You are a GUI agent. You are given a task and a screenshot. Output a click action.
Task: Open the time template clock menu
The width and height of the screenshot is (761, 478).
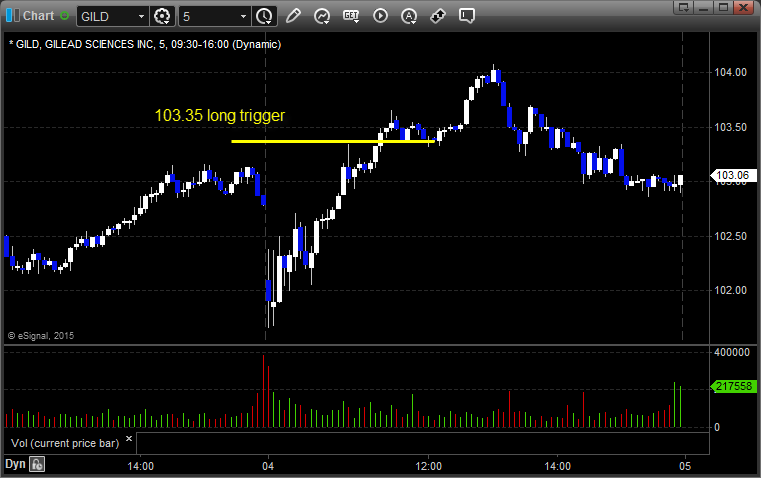tap(265, 16)
